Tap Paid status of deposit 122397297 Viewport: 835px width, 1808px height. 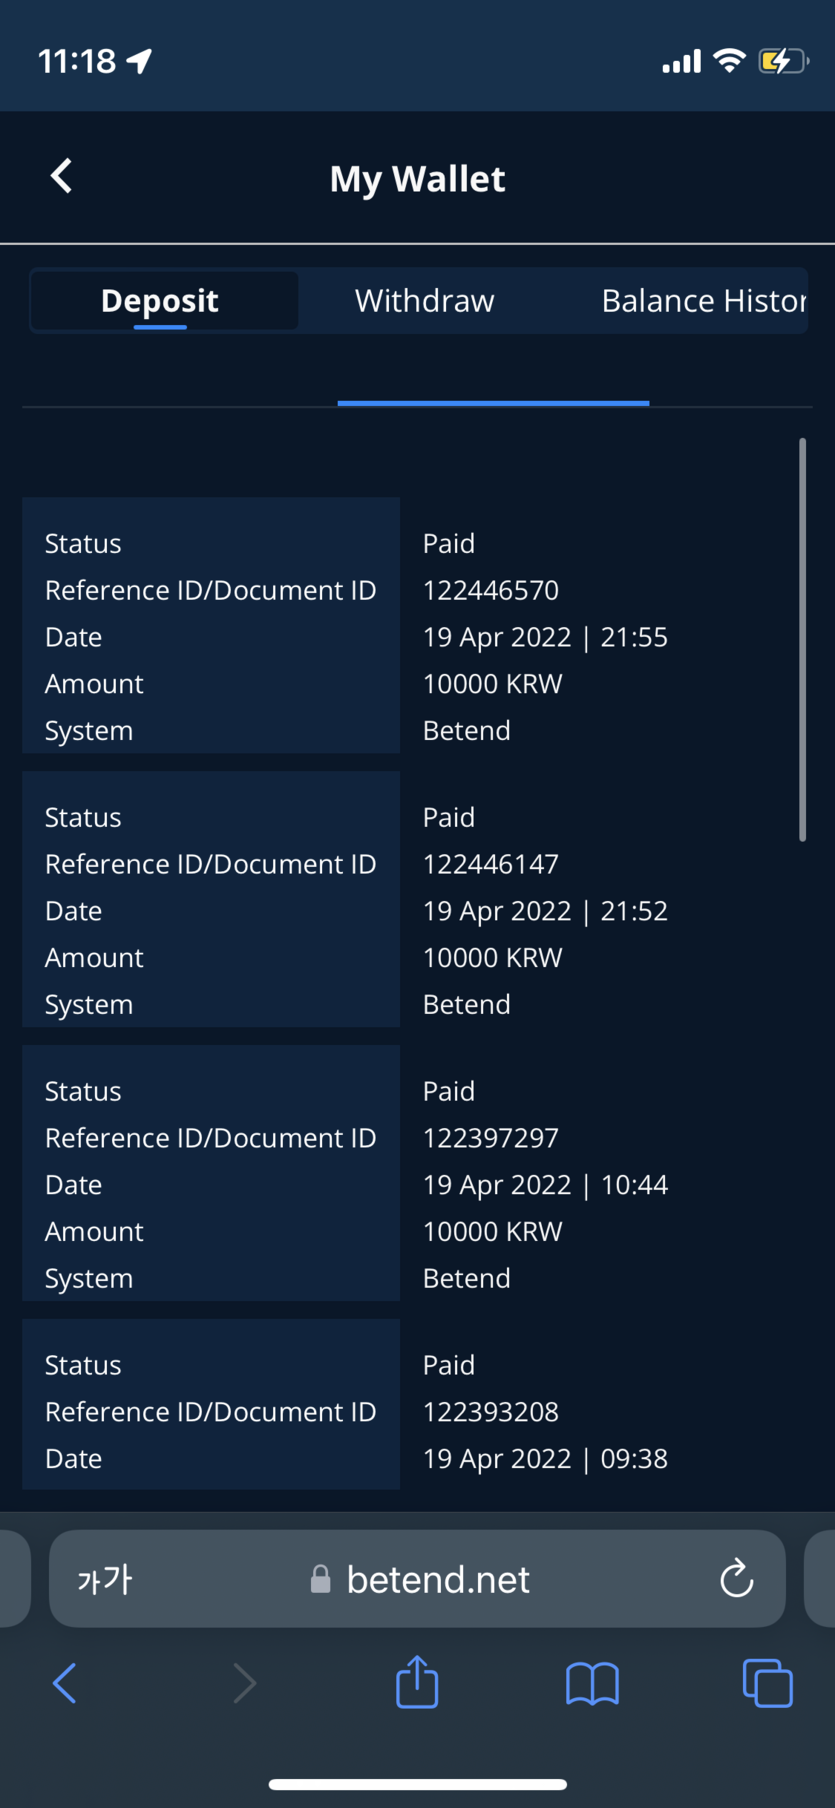(x=449, y=1091)
